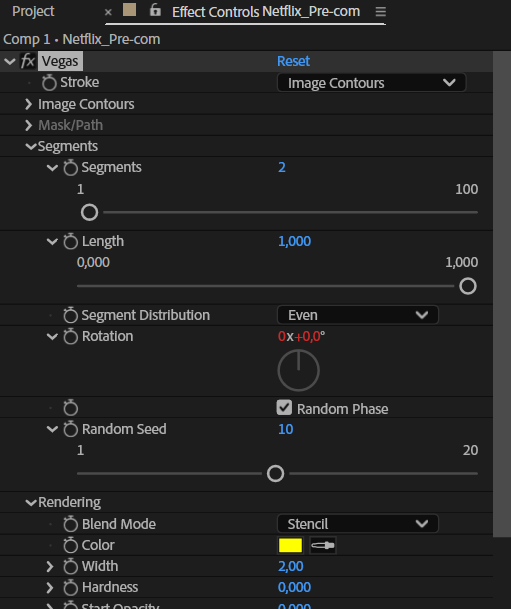This screenshot has height=609, width=511.
Task: Open the Segment Distribution Even dropdown
Action: coord(358,315)
